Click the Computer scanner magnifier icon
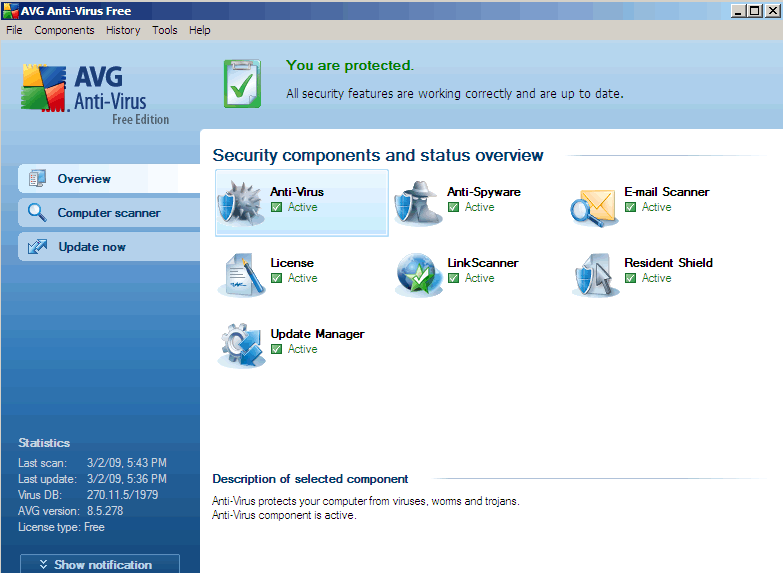This screenshot has width=783, height=573. click(37, 212)
